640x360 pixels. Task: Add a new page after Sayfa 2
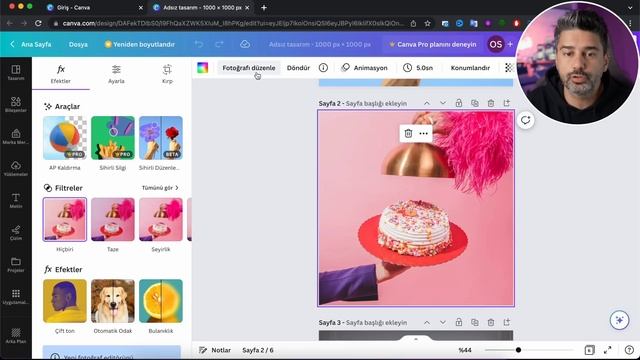coord(507,103)
